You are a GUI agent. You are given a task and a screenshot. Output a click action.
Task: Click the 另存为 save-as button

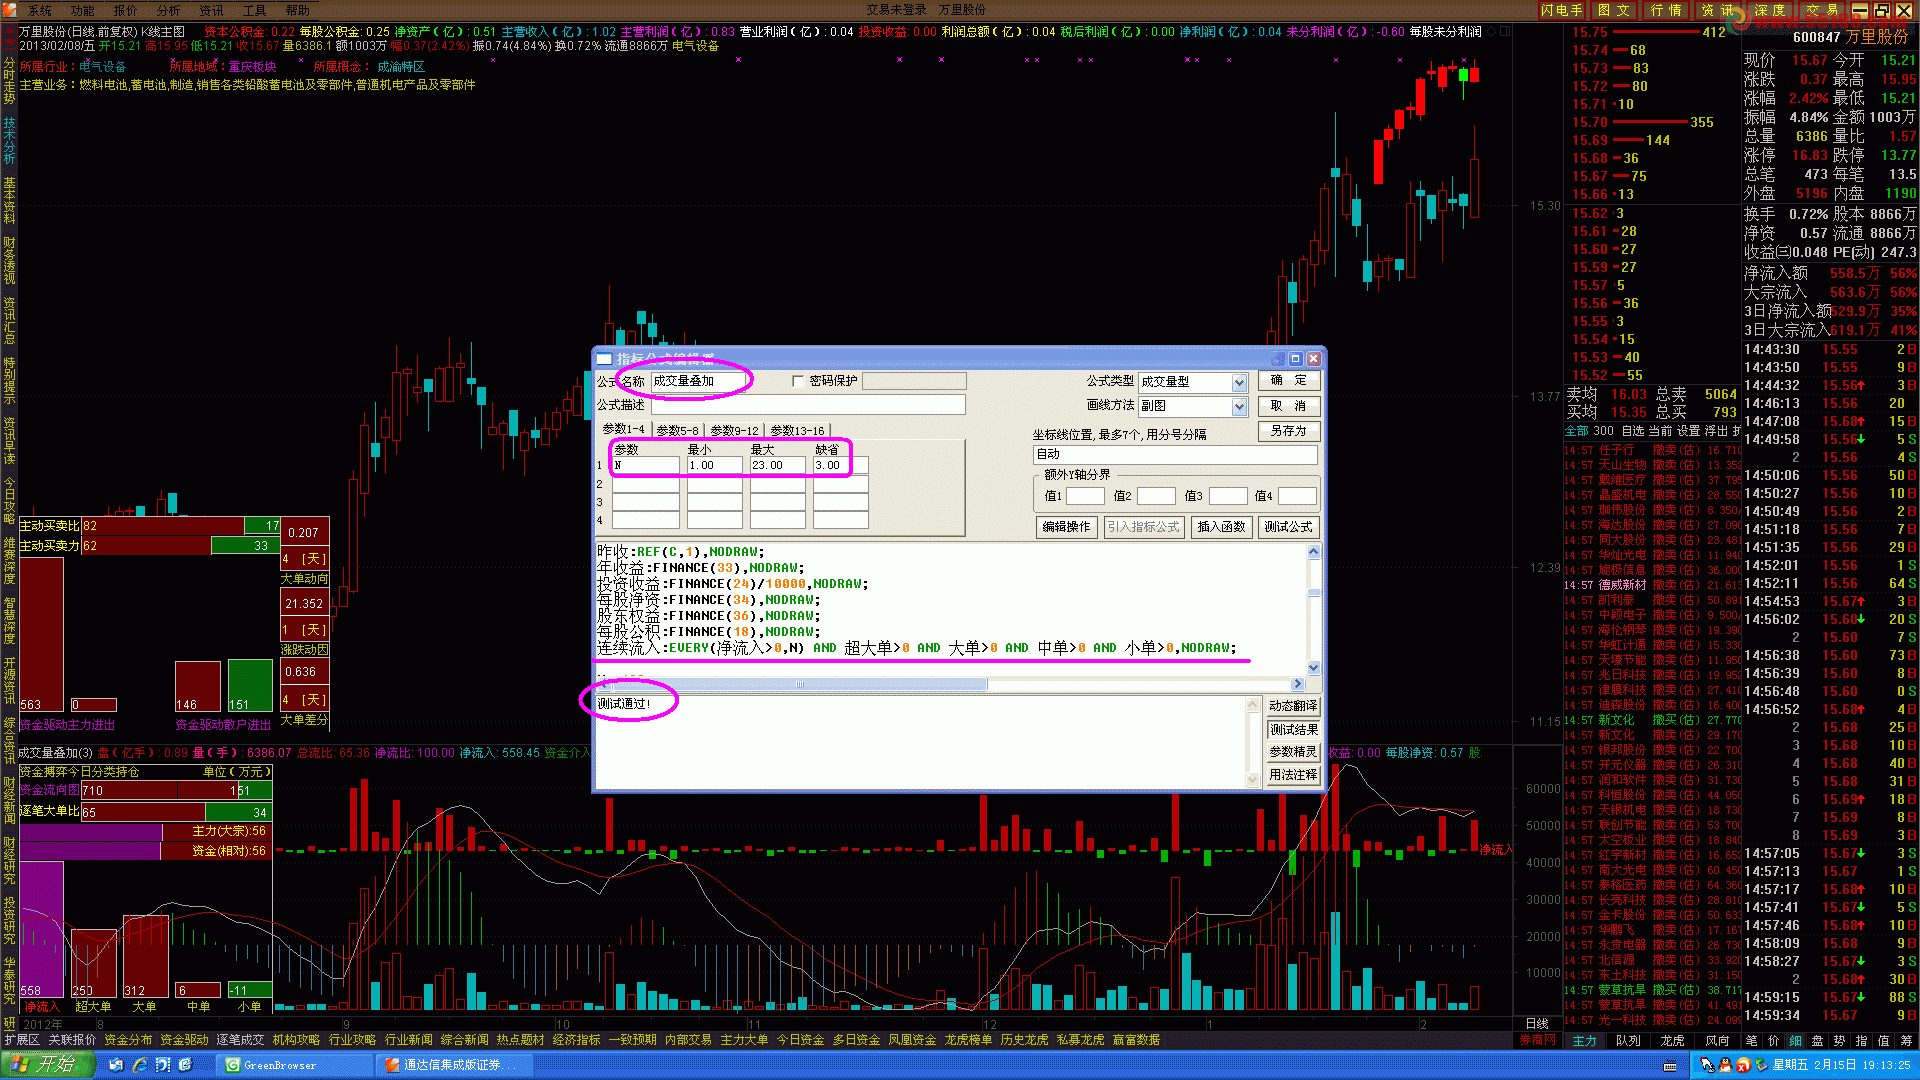(x=1288, y=431)
